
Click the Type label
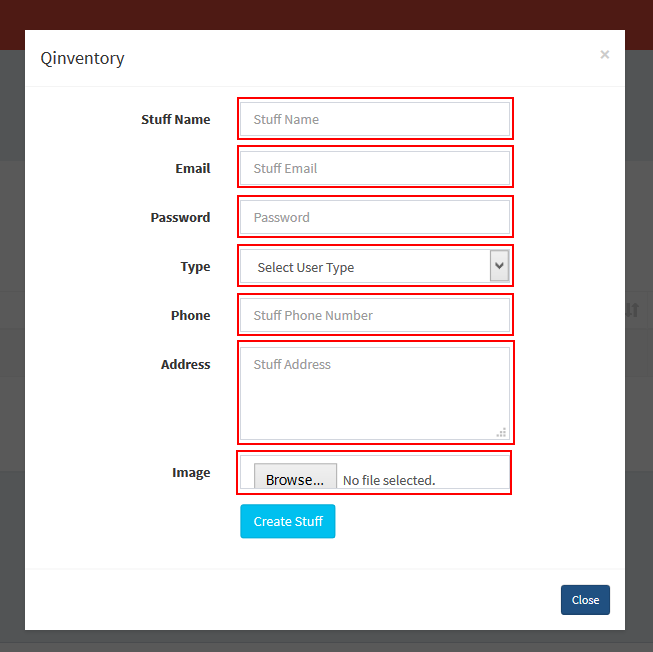195,266
